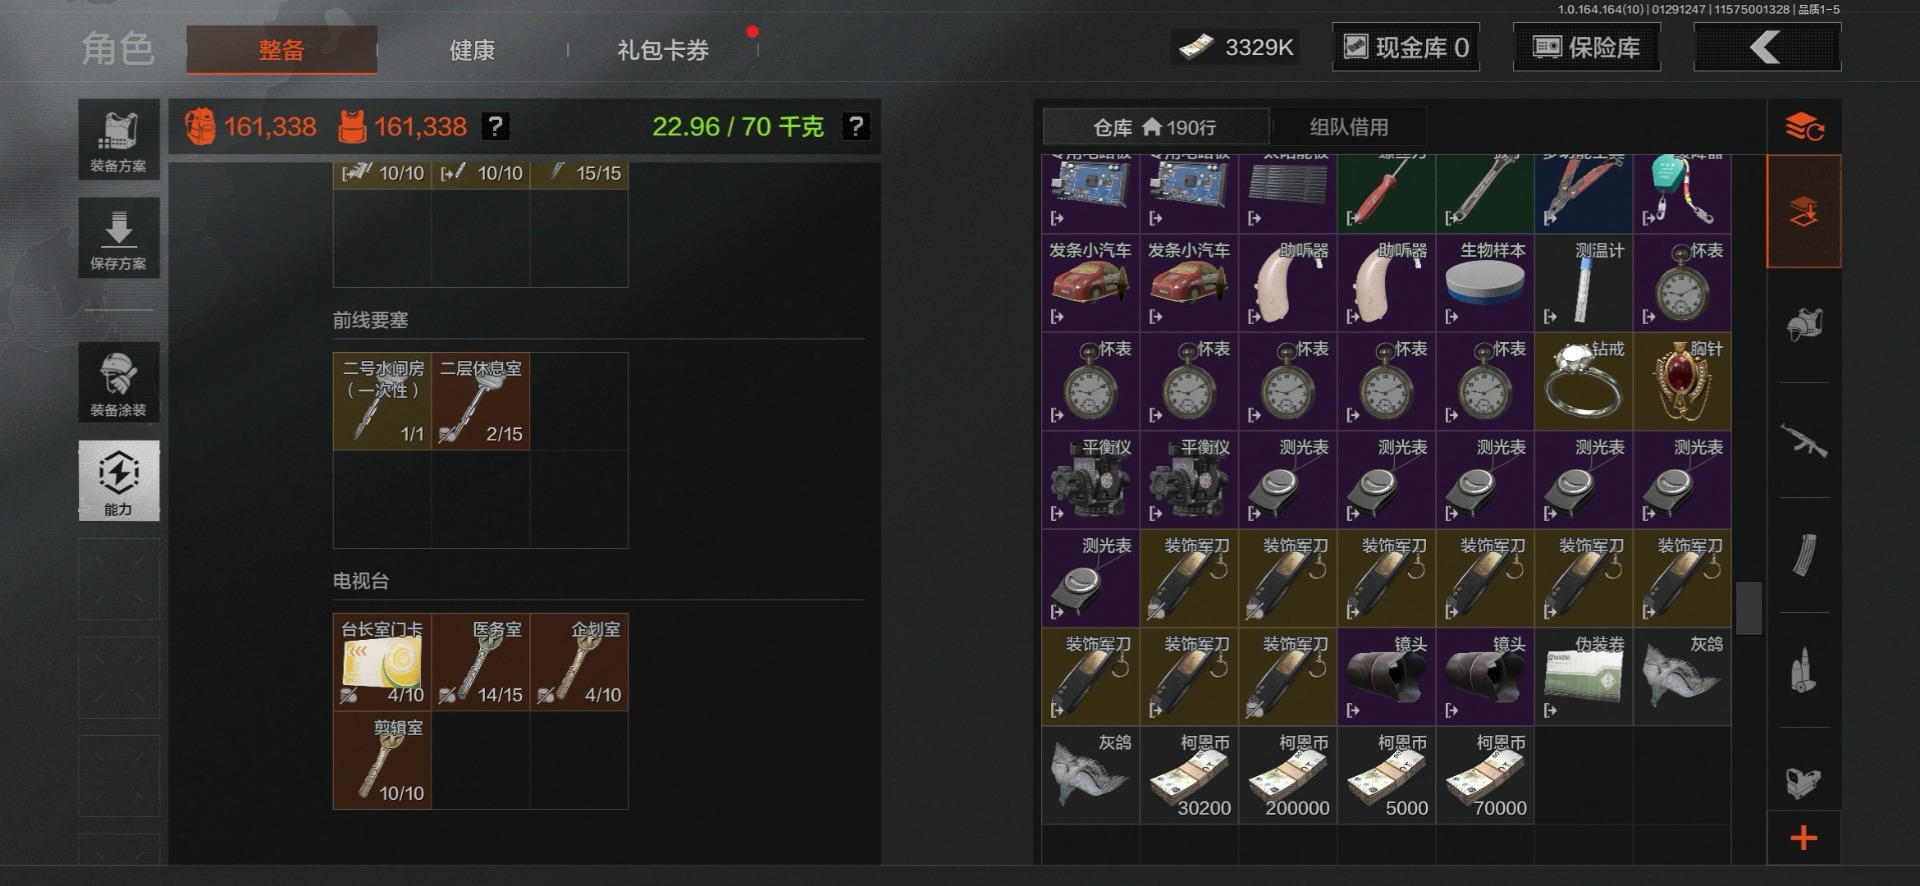Click the warehouse sort stack icon

(1804, 127)
